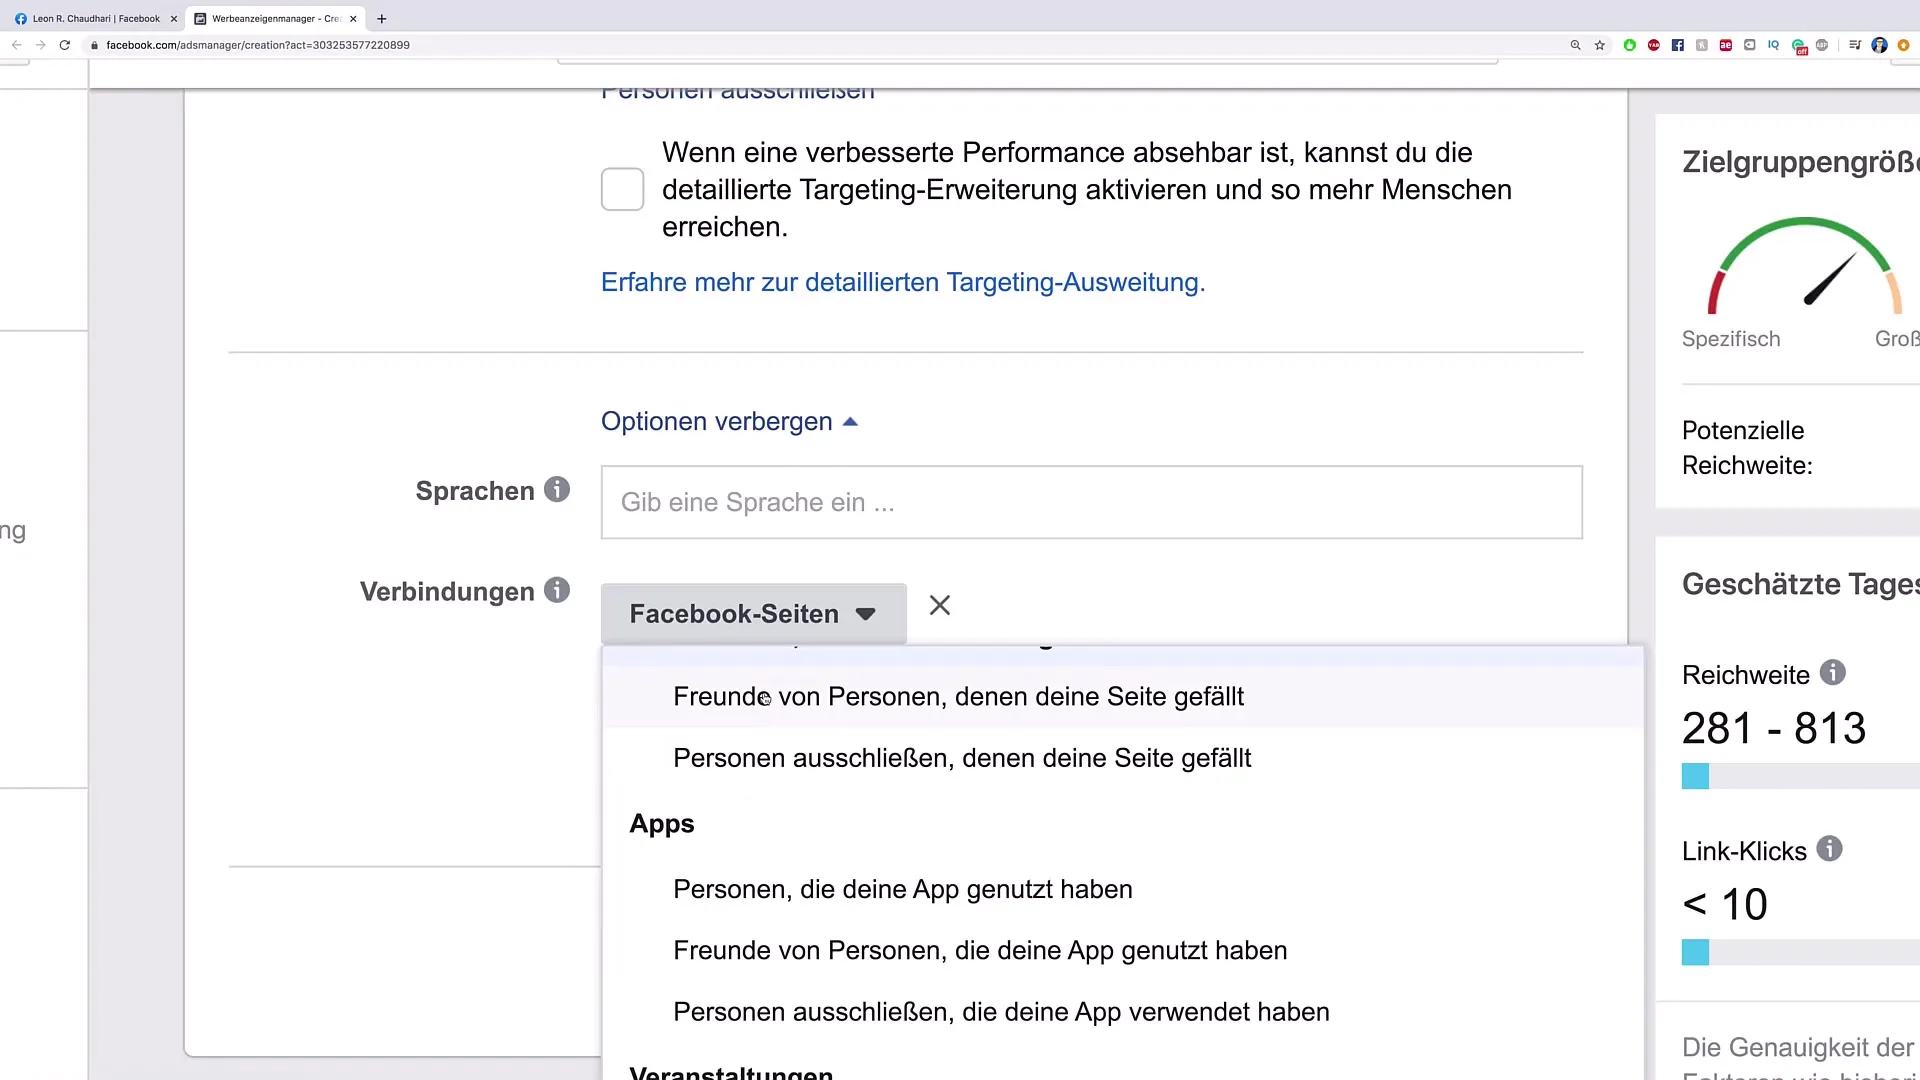
Task: Close the Leon R. Chaudhari Facebook tab
Action: (x=173, y=18)
